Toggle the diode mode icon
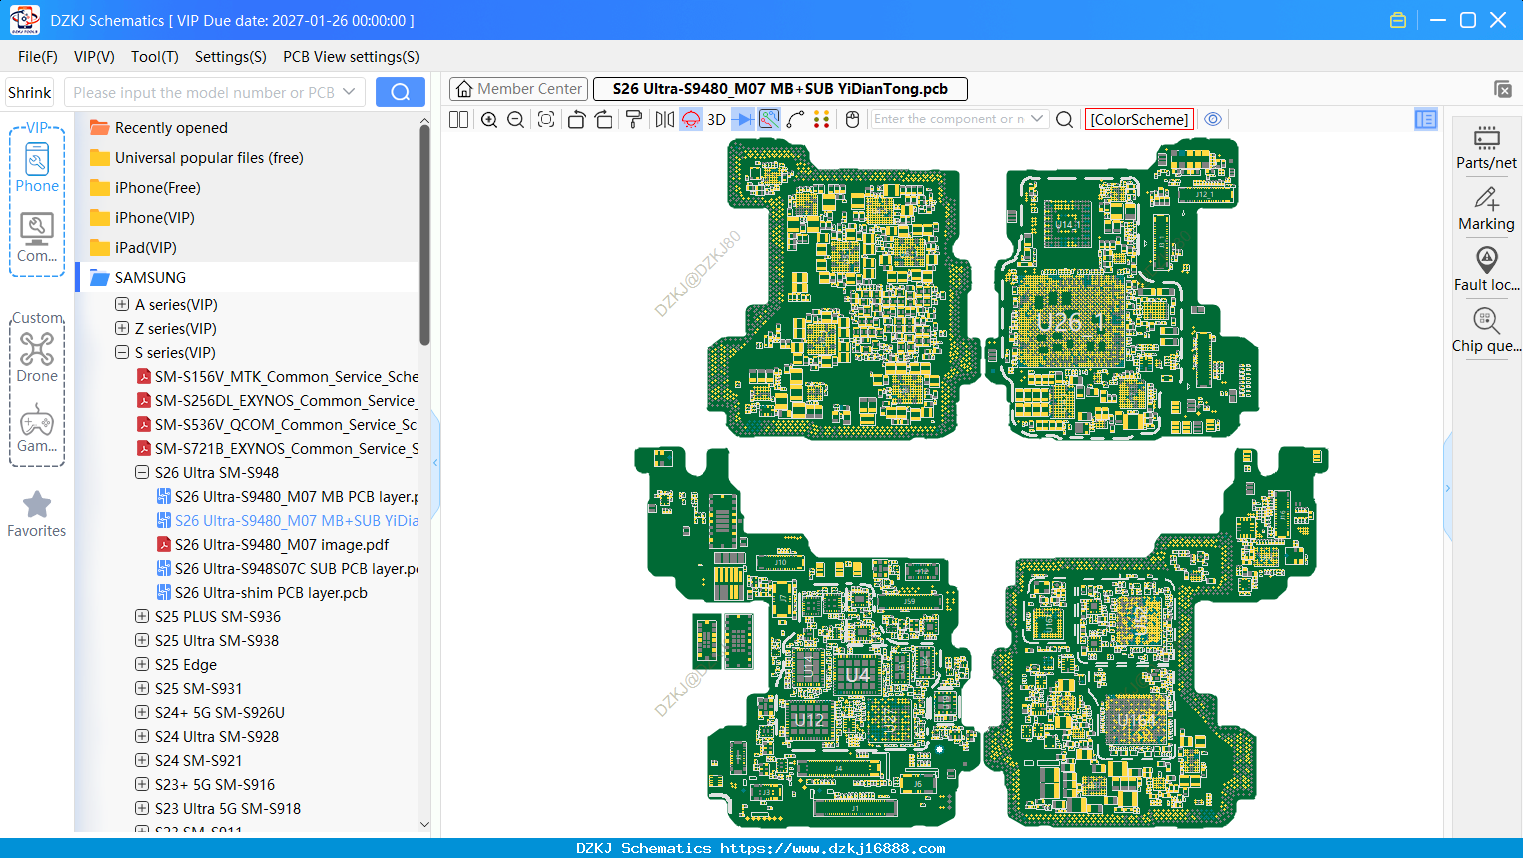The image size is (1523, 858). point(743,119)
